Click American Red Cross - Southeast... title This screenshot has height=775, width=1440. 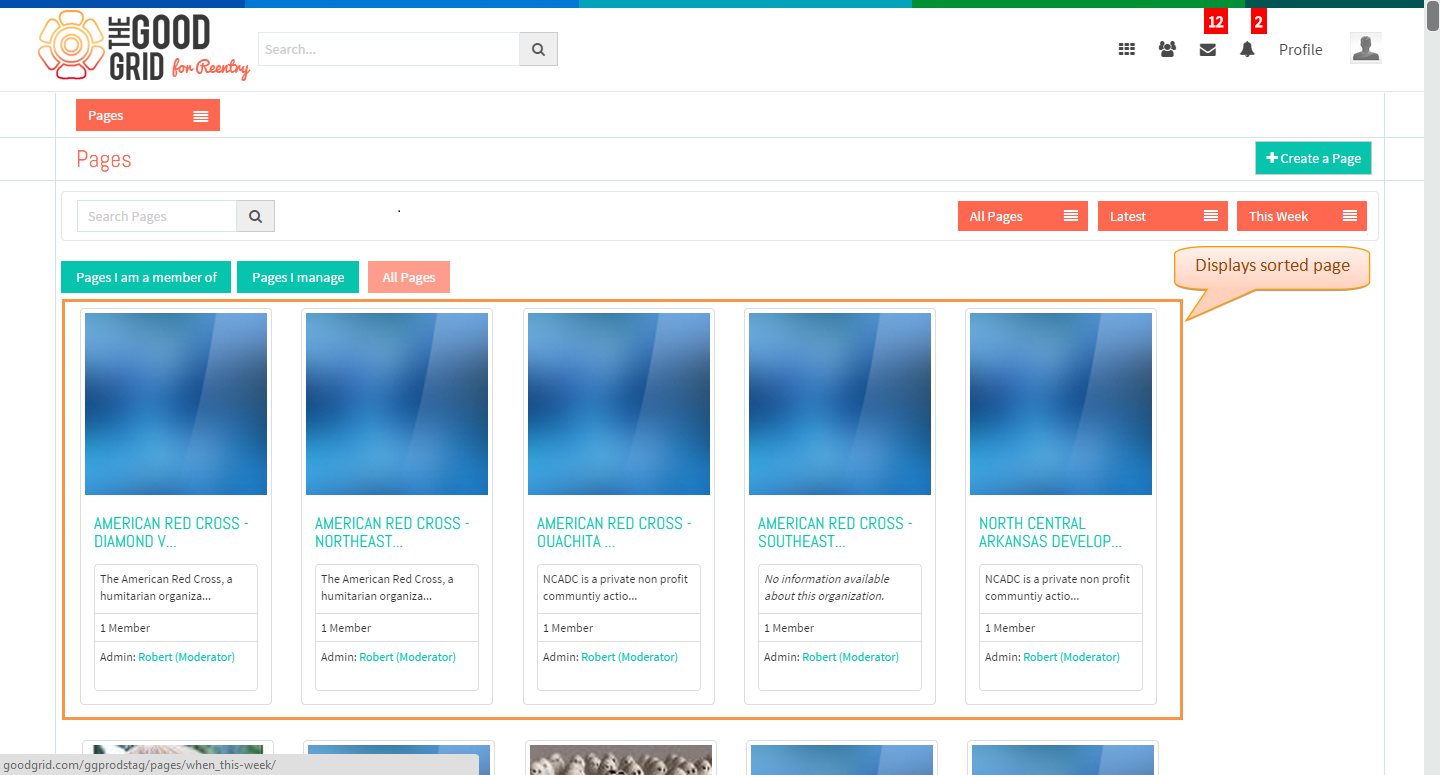(835, 532)
